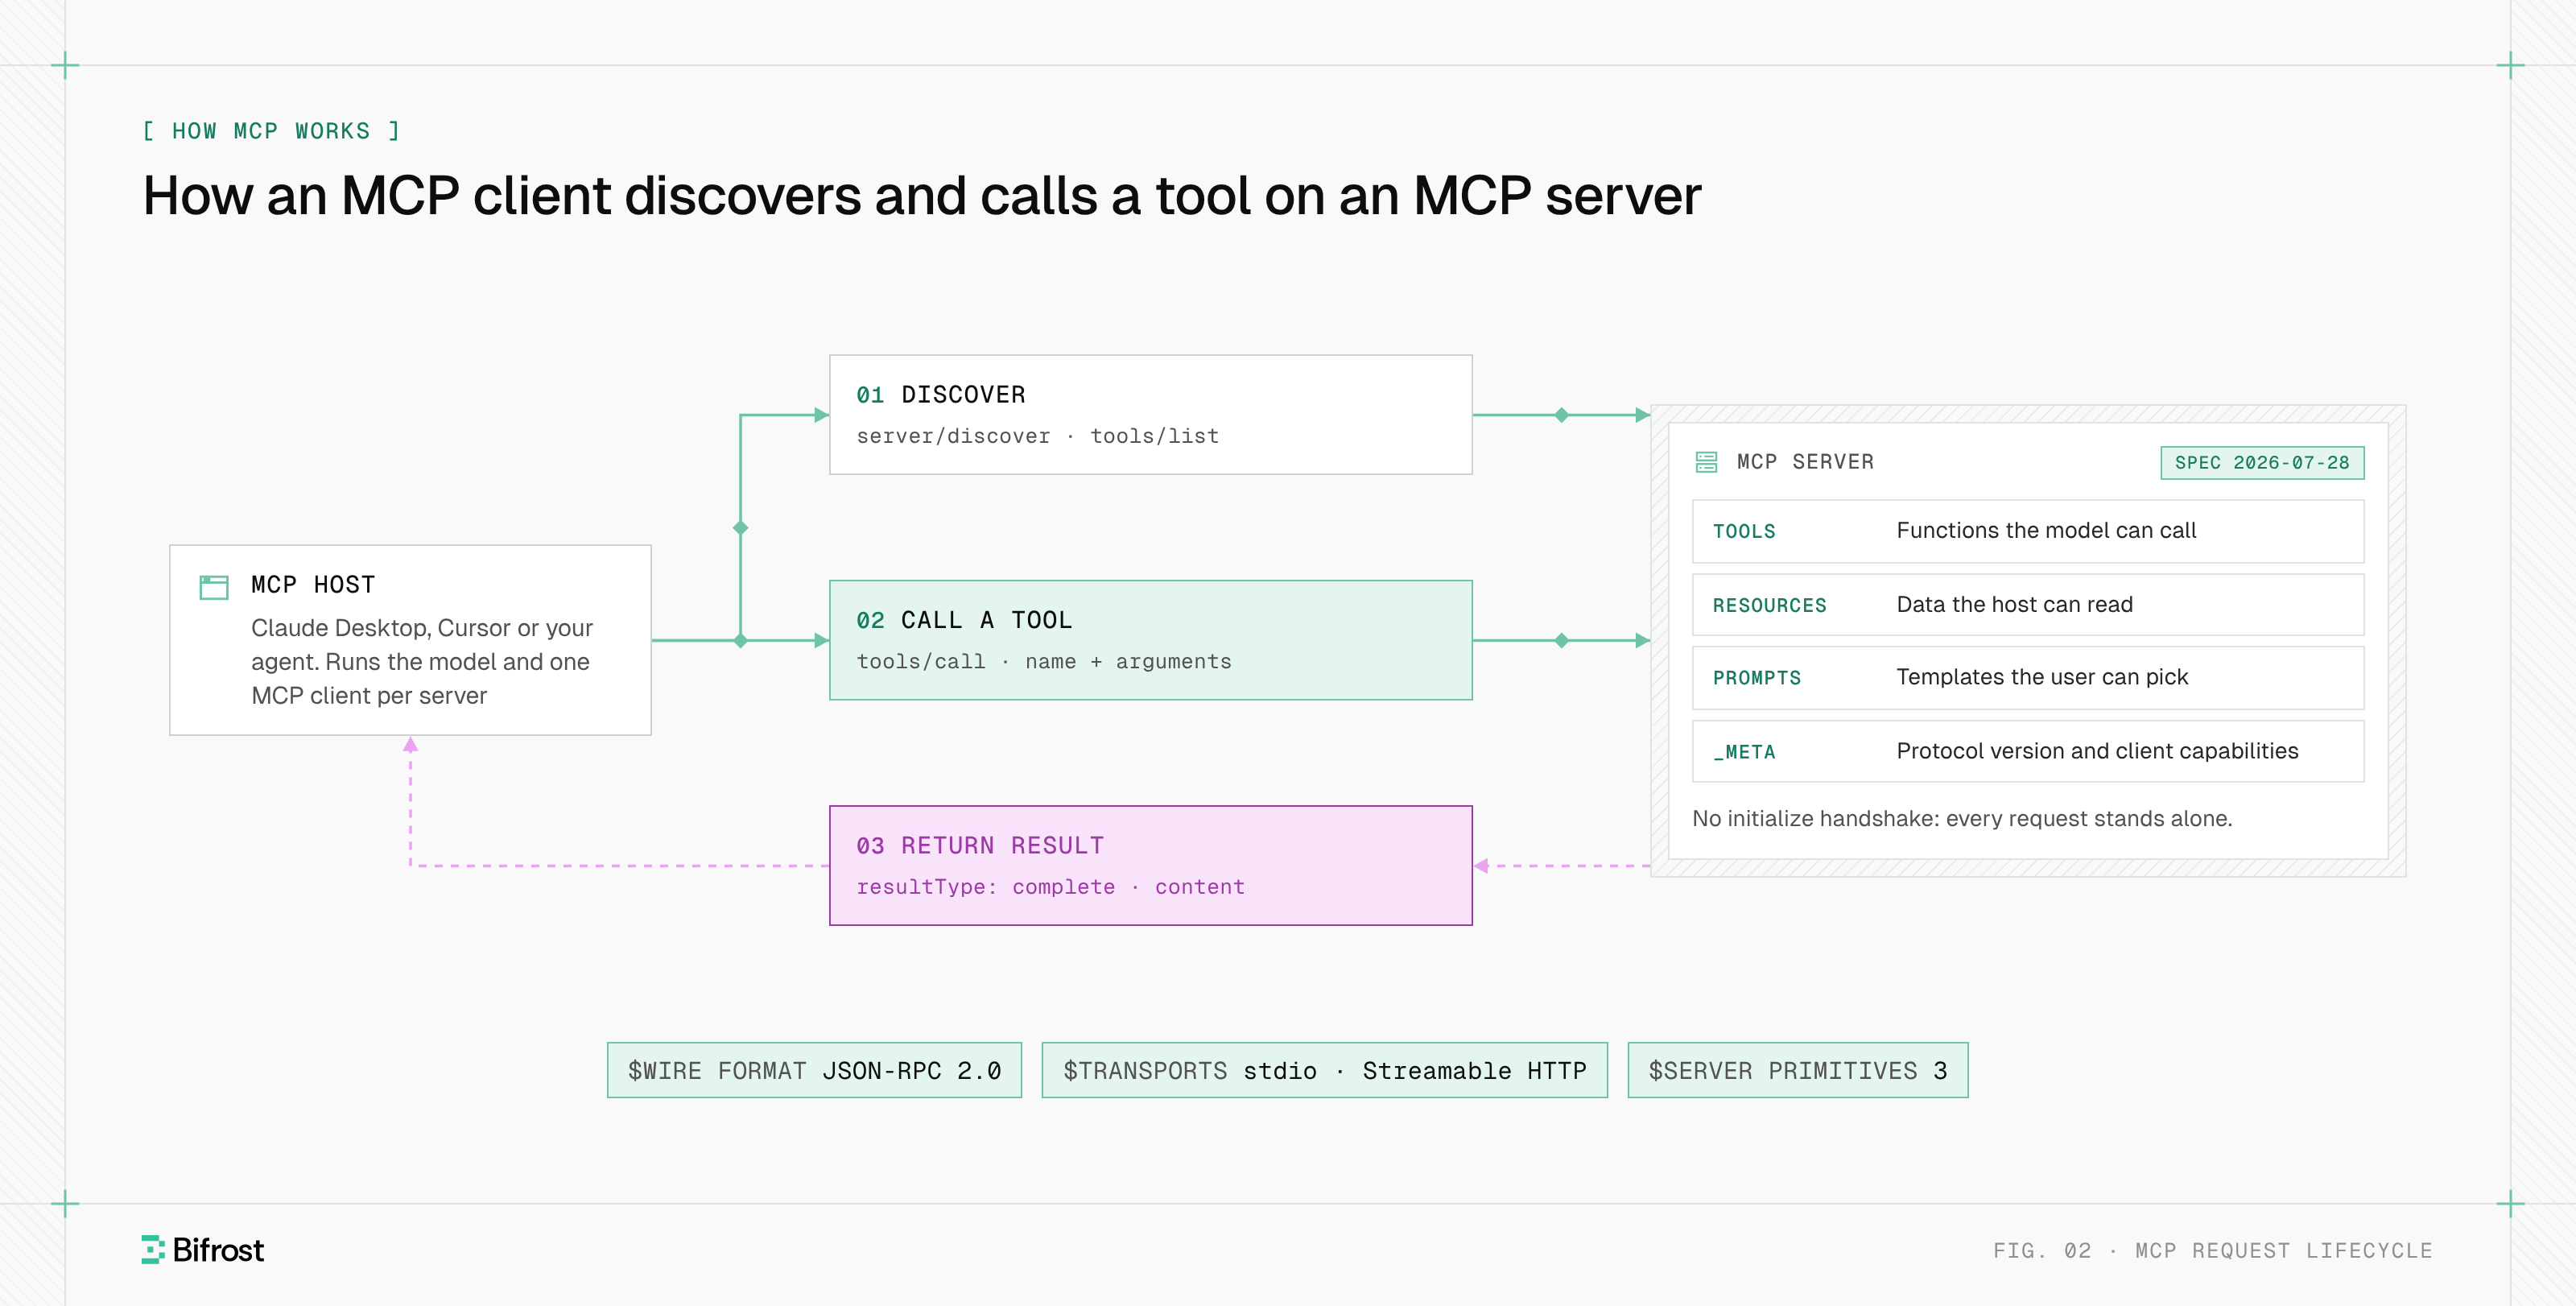Click 'server/discover · tools/list' text
Image resolution: width=2576 pixels, height=1306 pixels.
click(1037, 436)
